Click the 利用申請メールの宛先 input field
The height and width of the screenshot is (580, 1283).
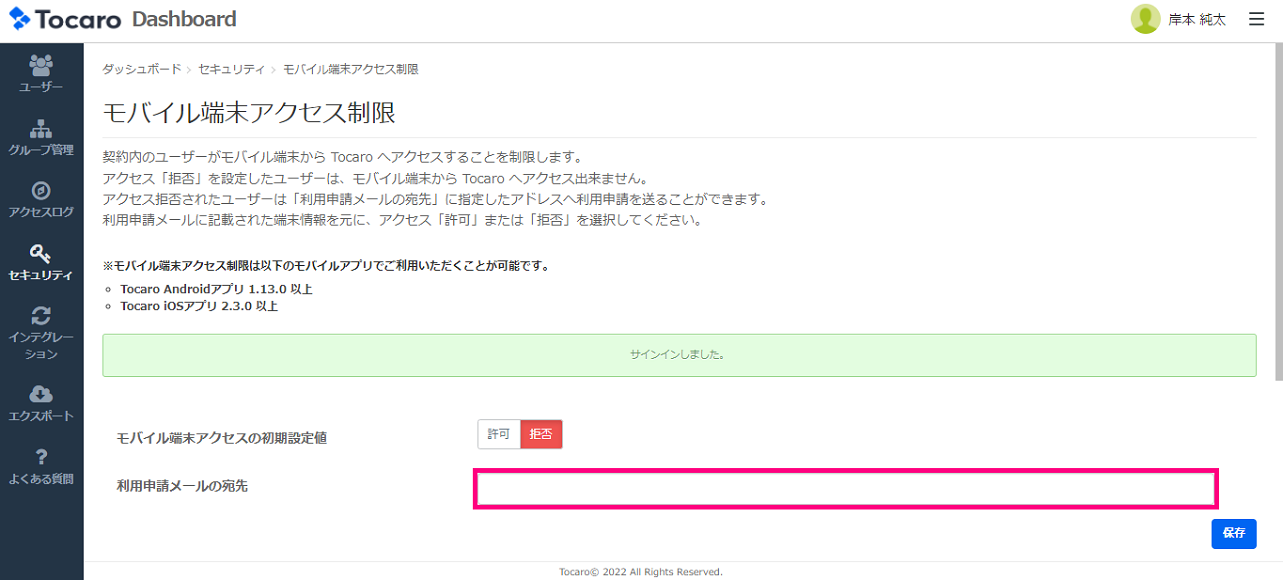845,489
